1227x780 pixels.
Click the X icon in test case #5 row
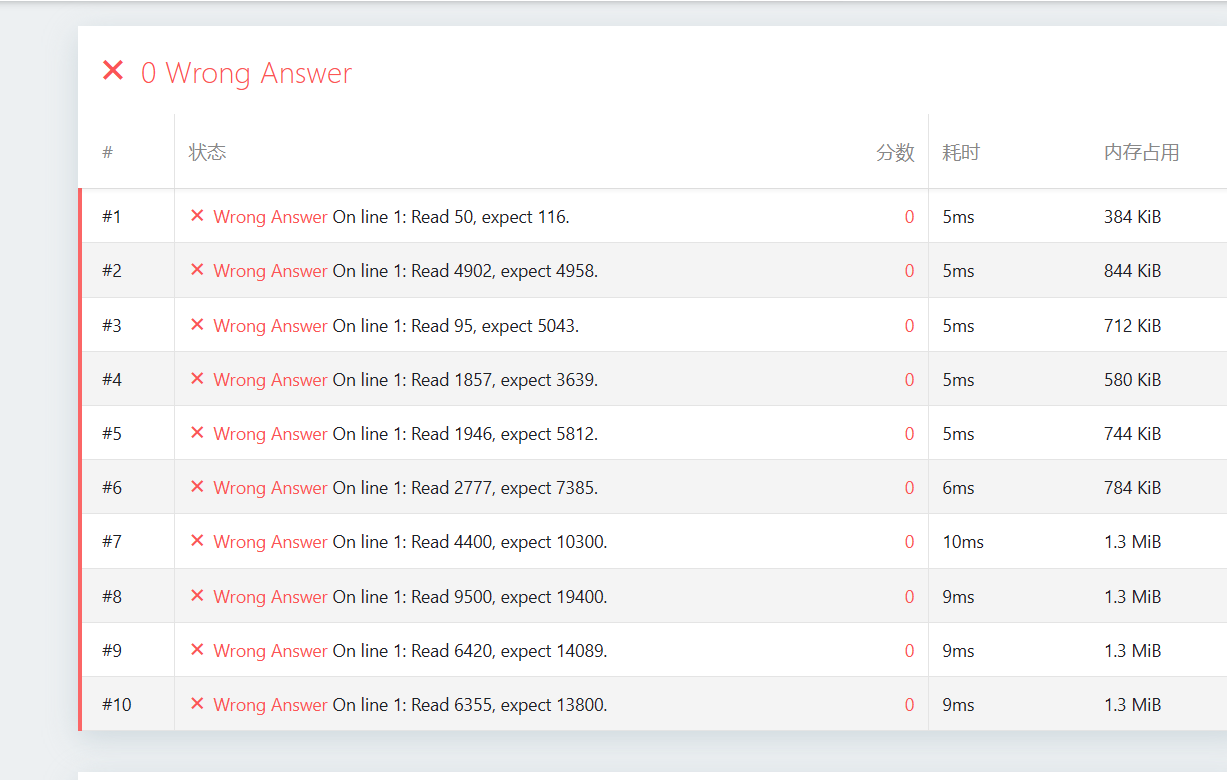click(197, 433)
